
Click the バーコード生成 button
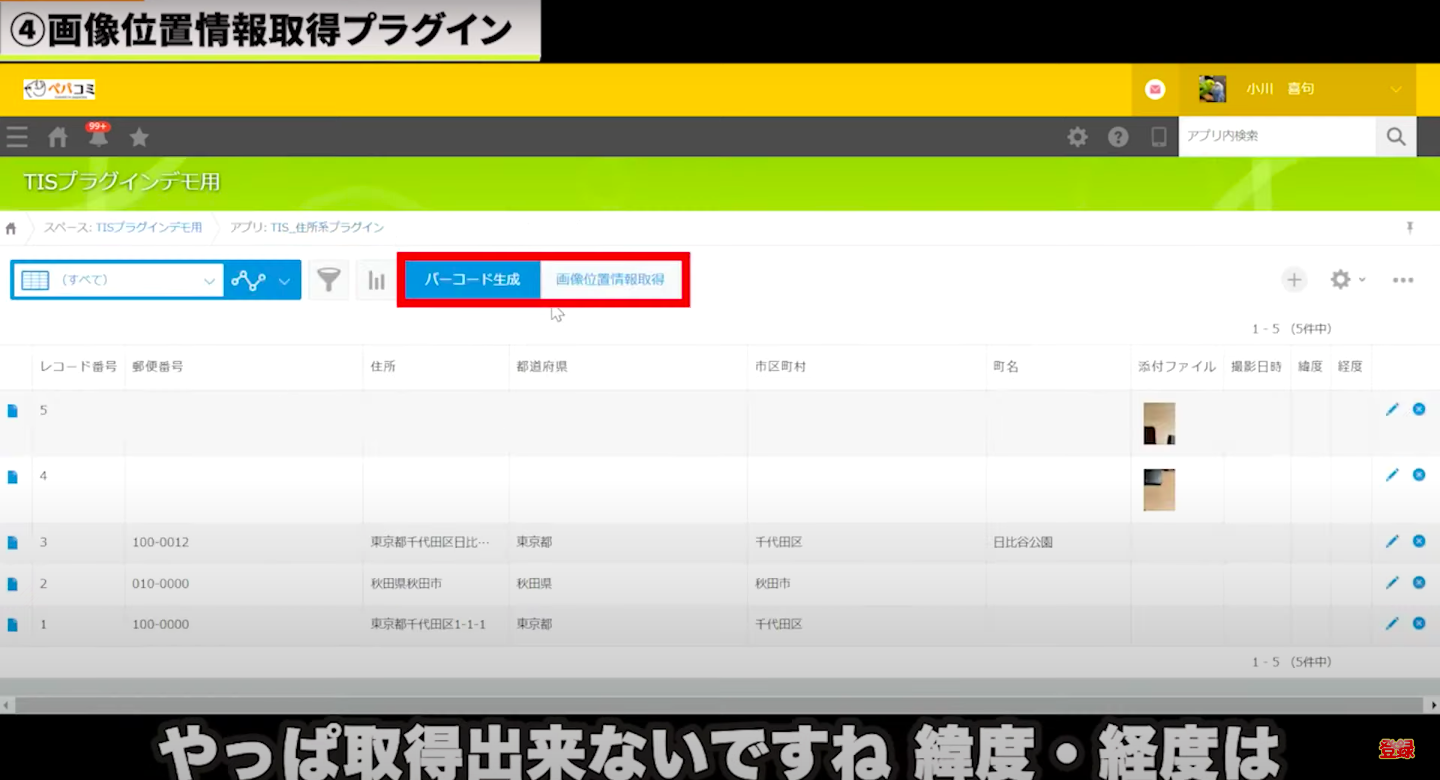[472, 280]
